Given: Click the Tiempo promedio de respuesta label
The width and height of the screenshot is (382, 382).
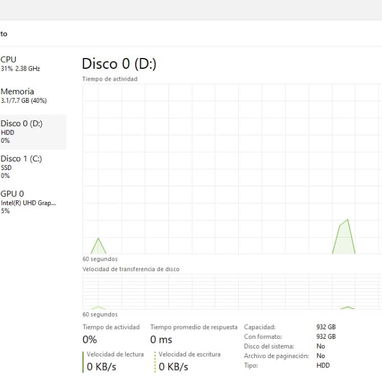Looking at the screenshot, I should click(194, 327).
